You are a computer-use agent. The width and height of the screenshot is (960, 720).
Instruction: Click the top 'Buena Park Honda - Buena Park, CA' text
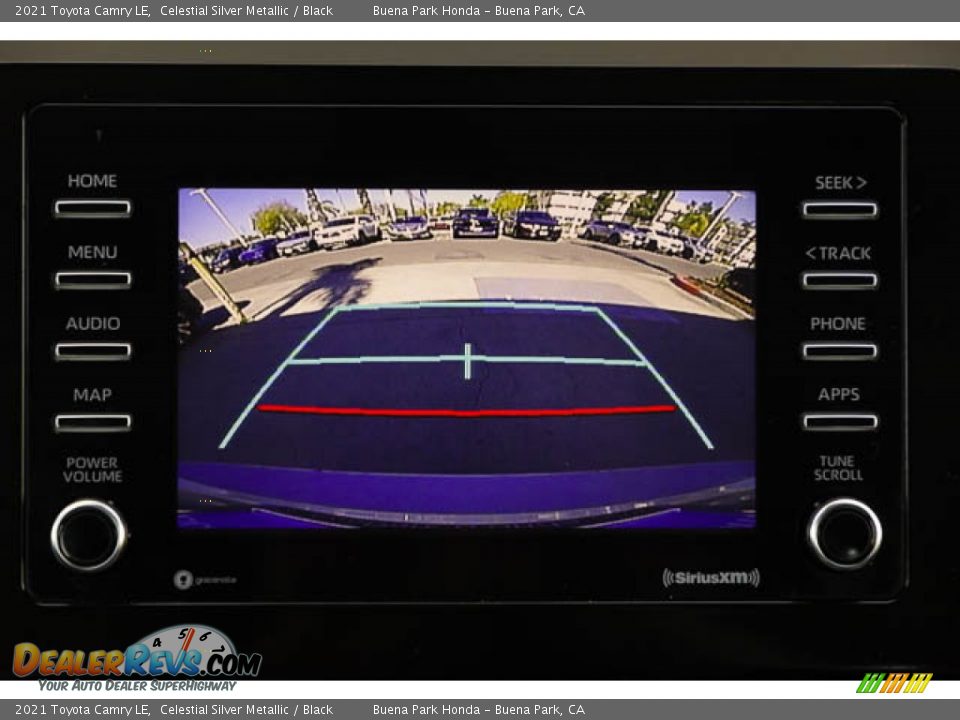tap(479, 10)
